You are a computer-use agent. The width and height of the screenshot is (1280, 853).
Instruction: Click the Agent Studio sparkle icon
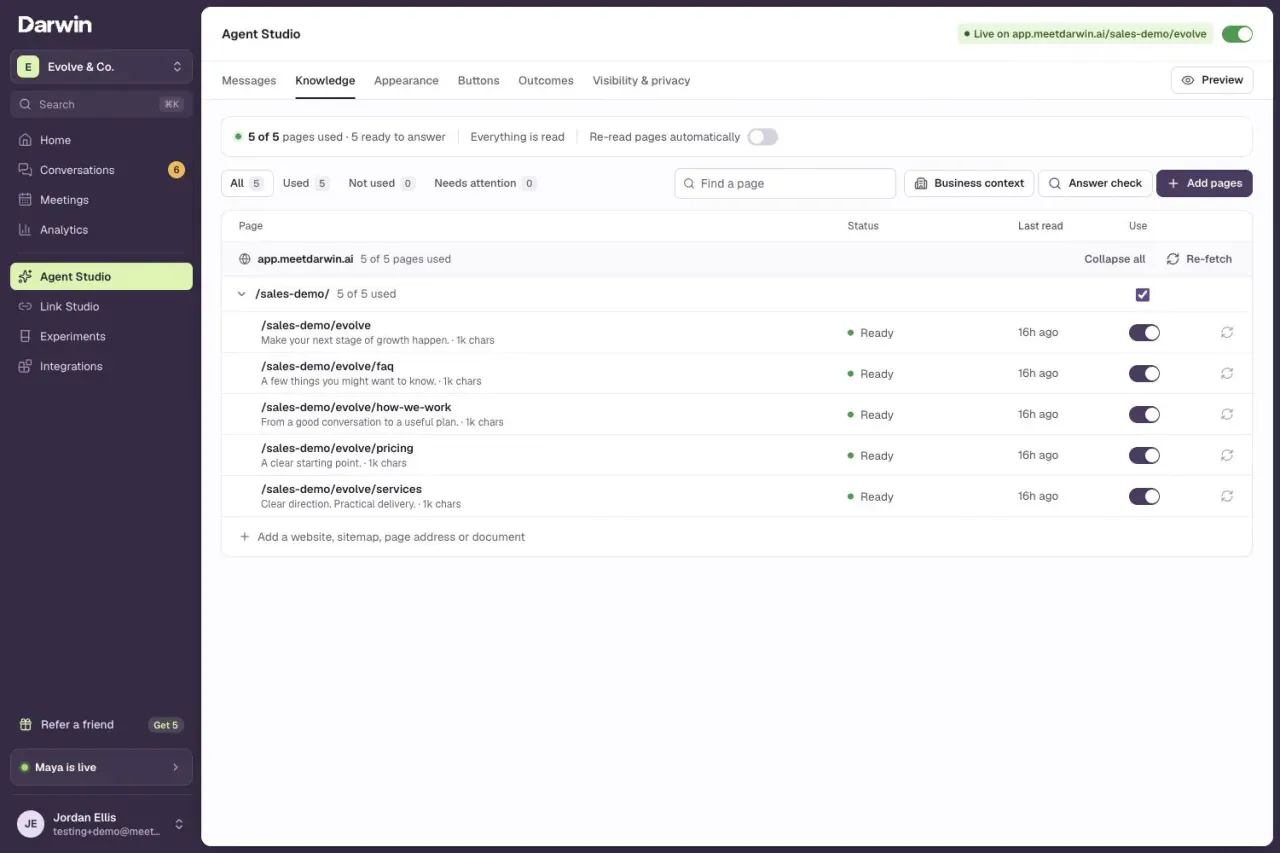(25, 277)
